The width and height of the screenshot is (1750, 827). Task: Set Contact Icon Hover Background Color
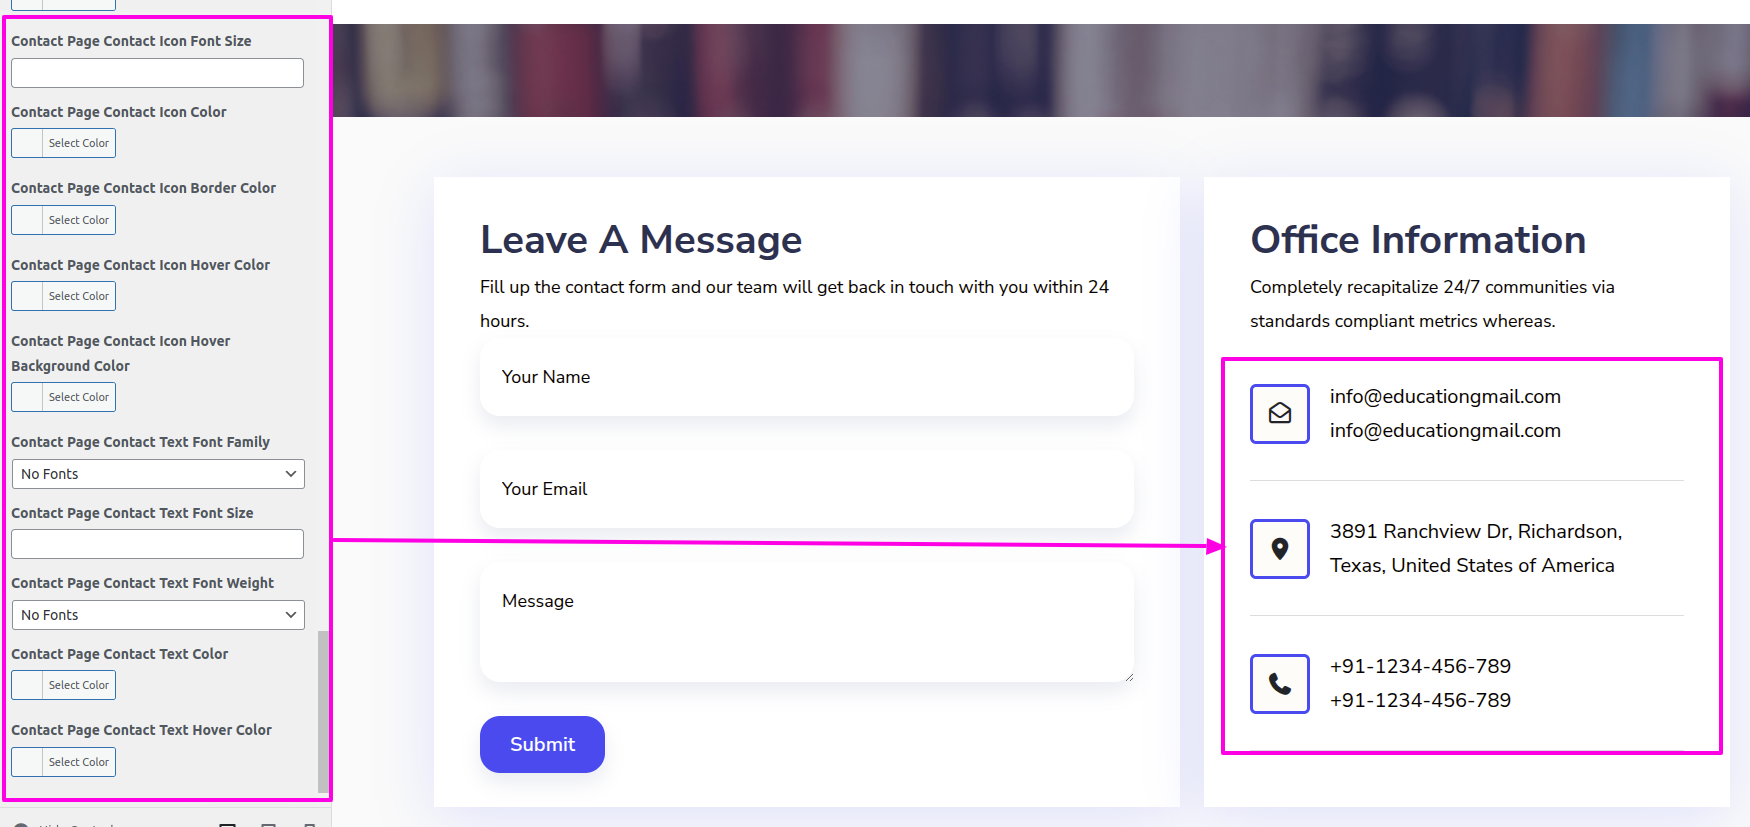(64, 397)
